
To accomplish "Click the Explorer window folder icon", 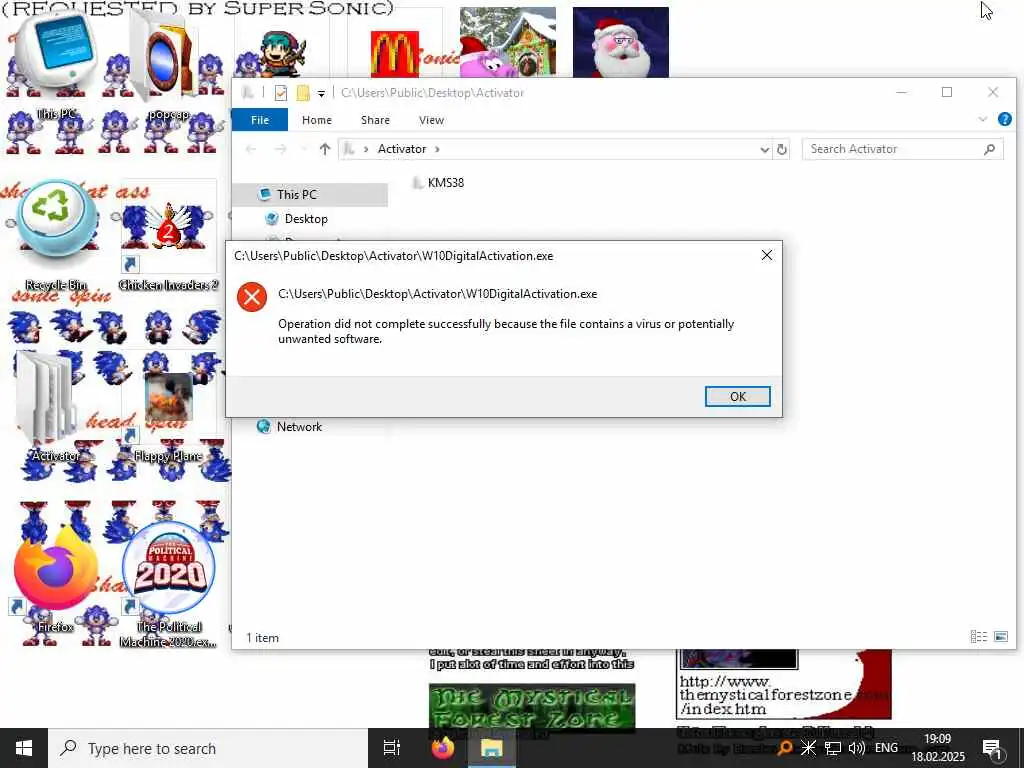I will click(248, 93).
